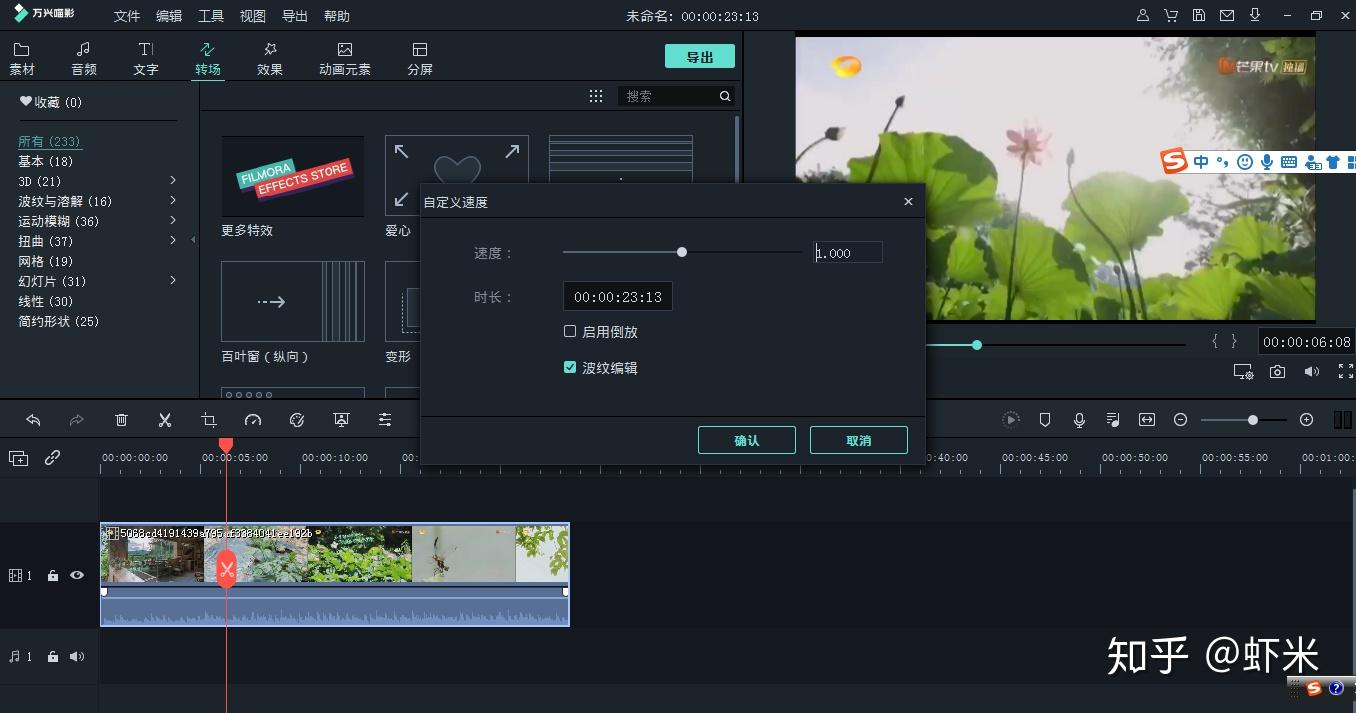Enter fullscreen preview mode
Viewport: 1356px width, 713px height.
coord(1345,372)
